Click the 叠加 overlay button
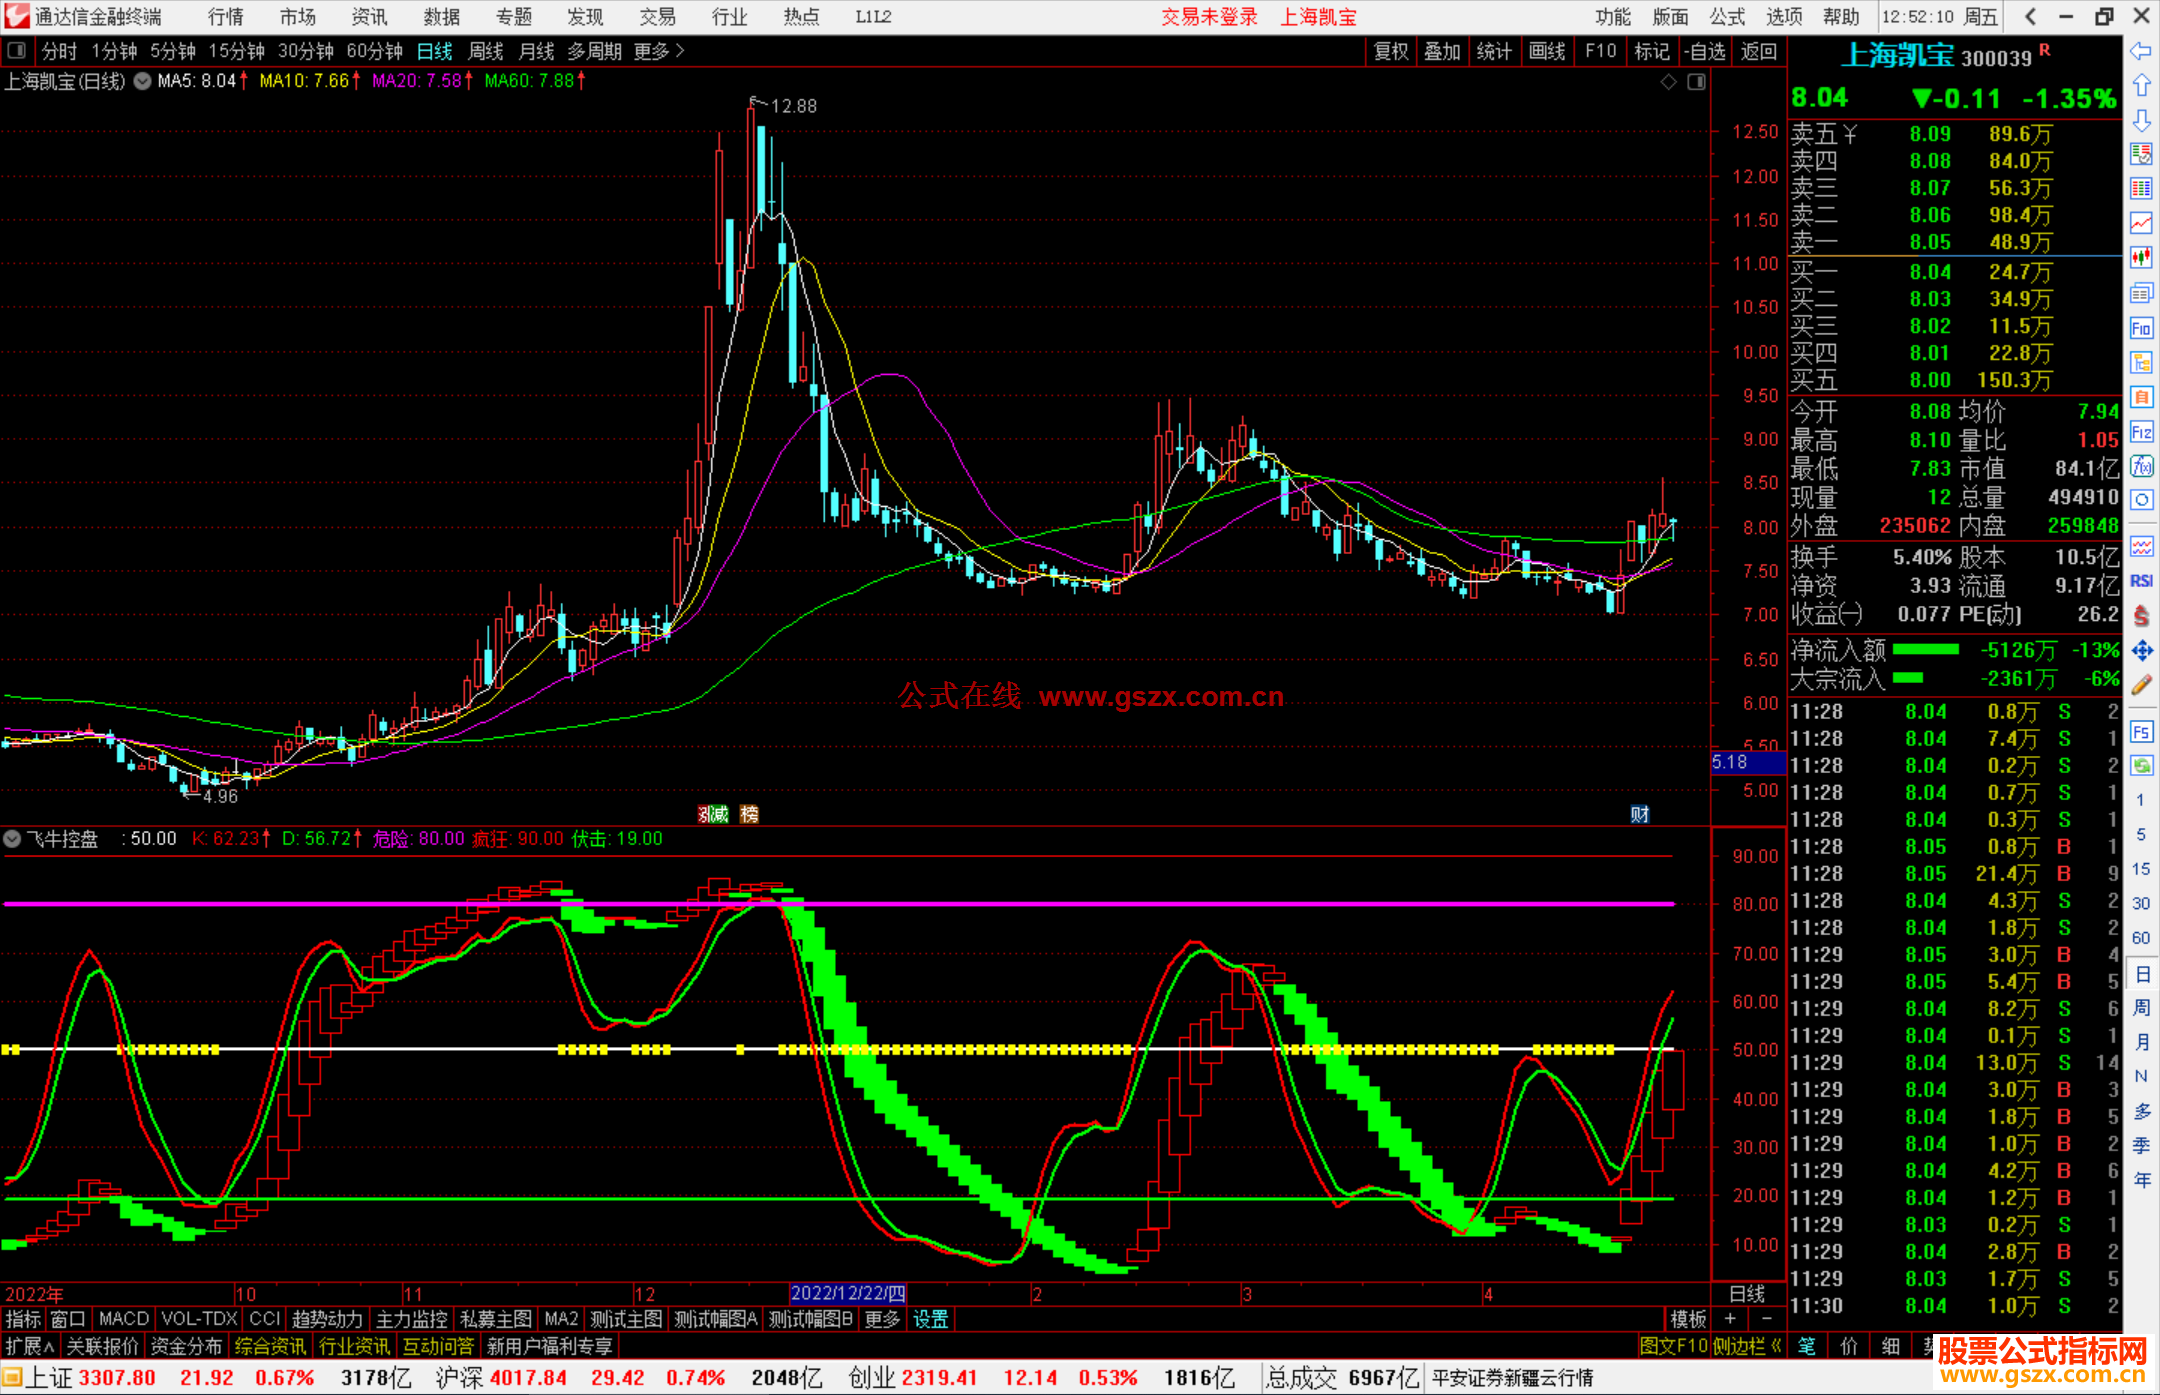The image size is (2160, 1395). pyautogui.click(x=1442, y=51)
